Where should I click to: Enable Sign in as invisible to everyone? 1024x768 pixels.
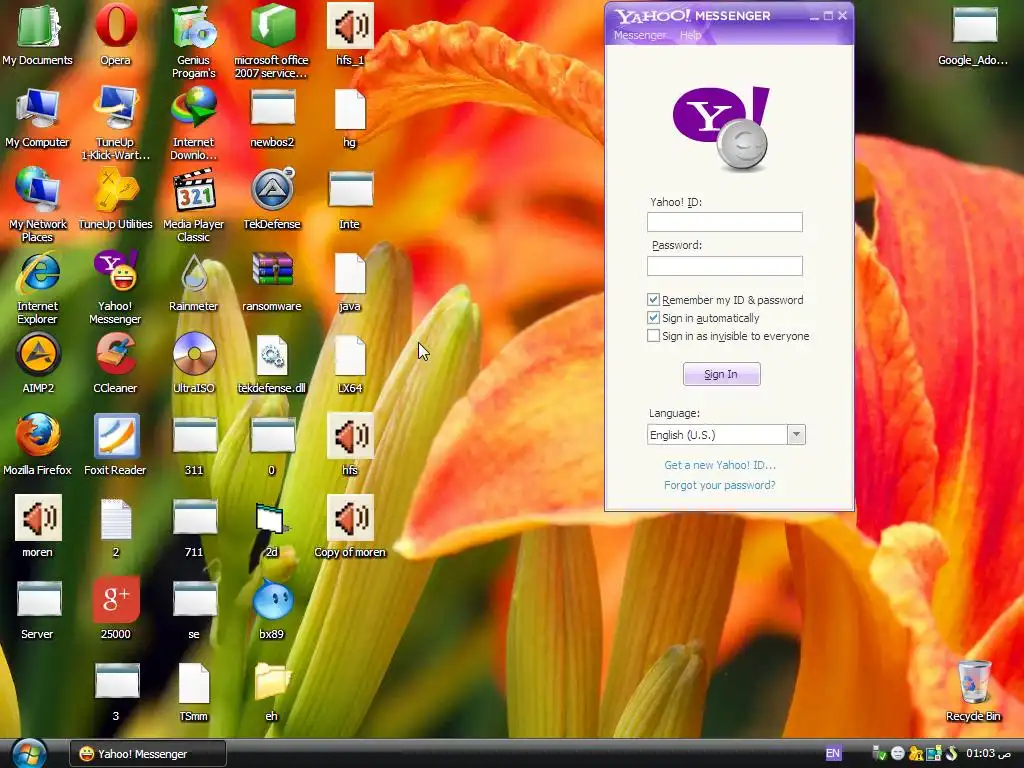(x=653, y=336)
